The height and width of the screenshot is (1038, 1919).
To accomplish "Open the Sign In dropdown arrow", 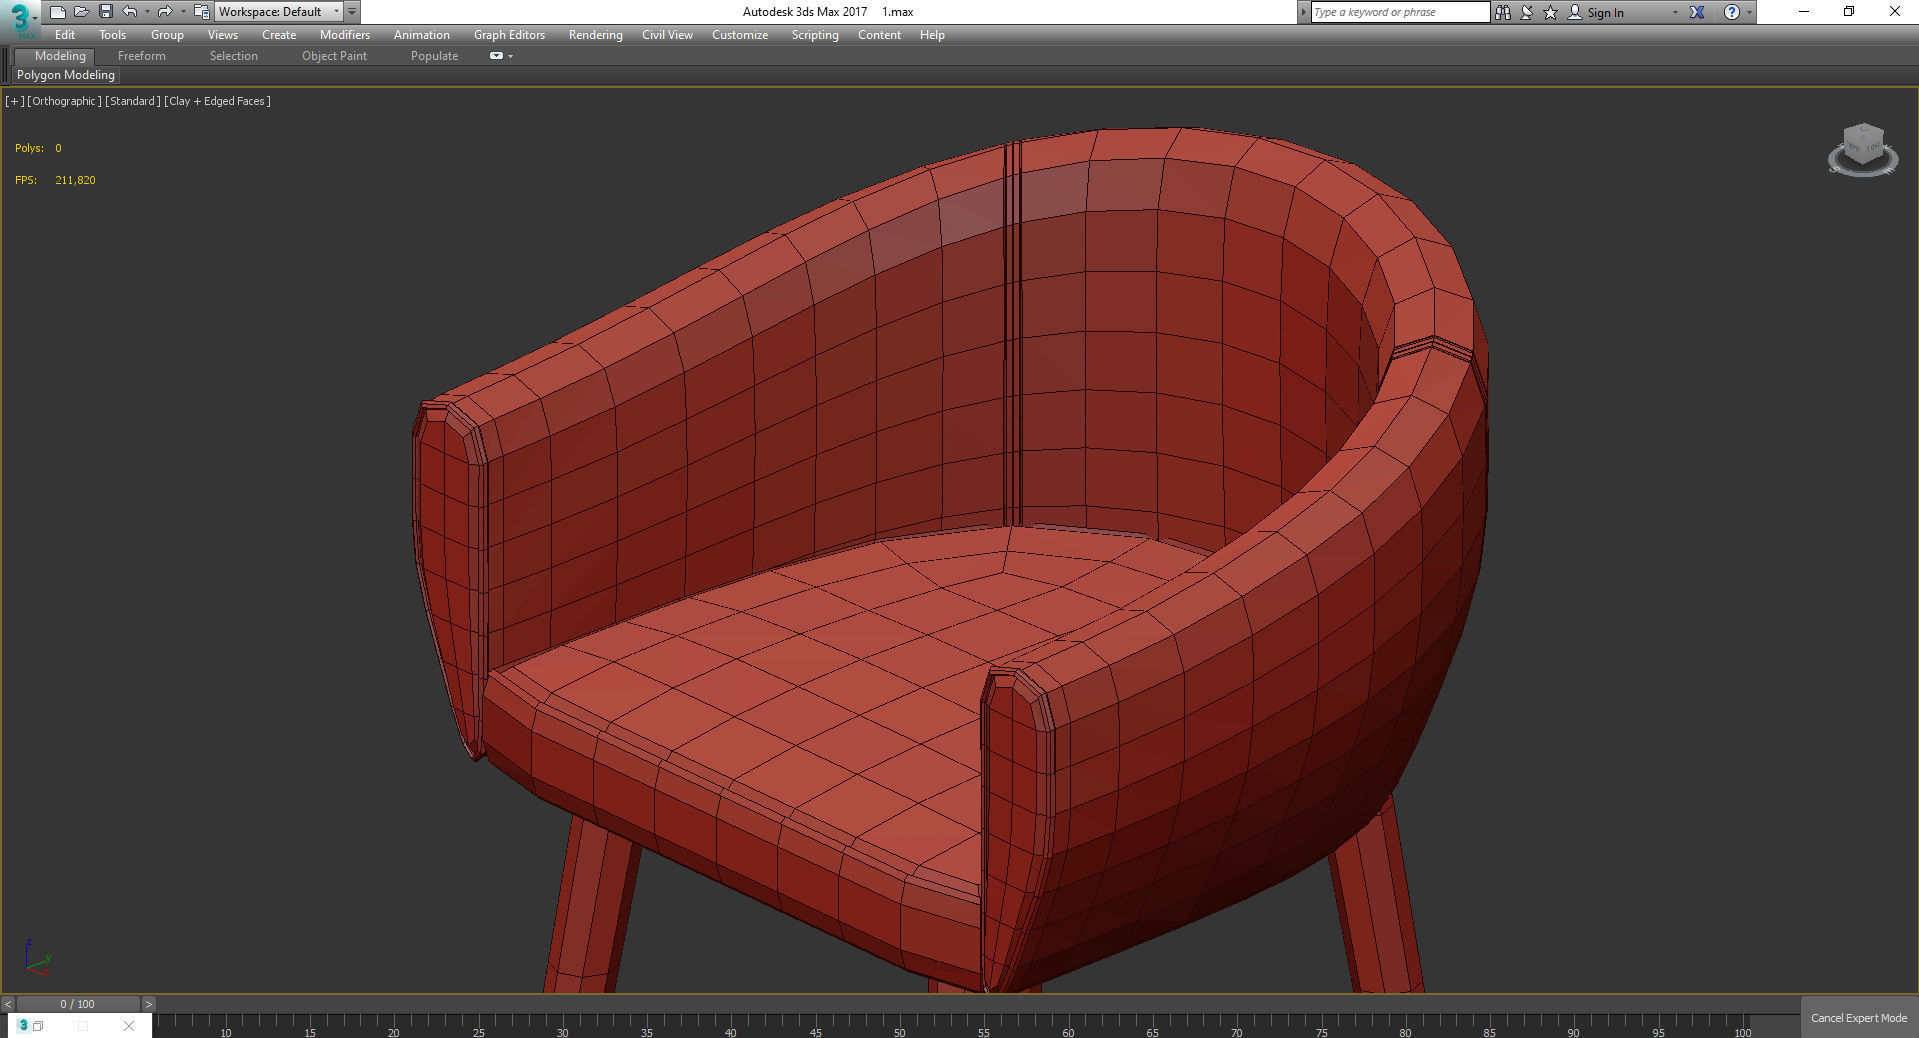I will (1675, 12).
